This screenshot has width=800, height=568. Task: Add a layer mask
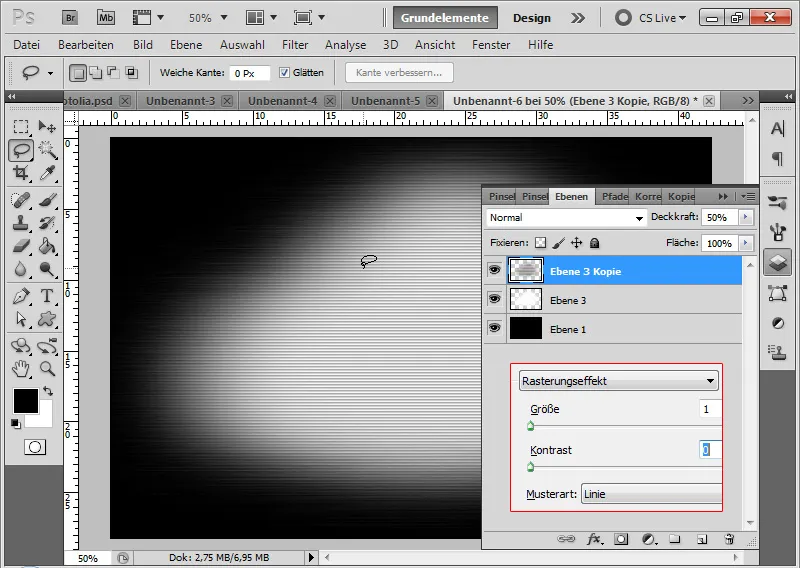click(x=621, y=539)
